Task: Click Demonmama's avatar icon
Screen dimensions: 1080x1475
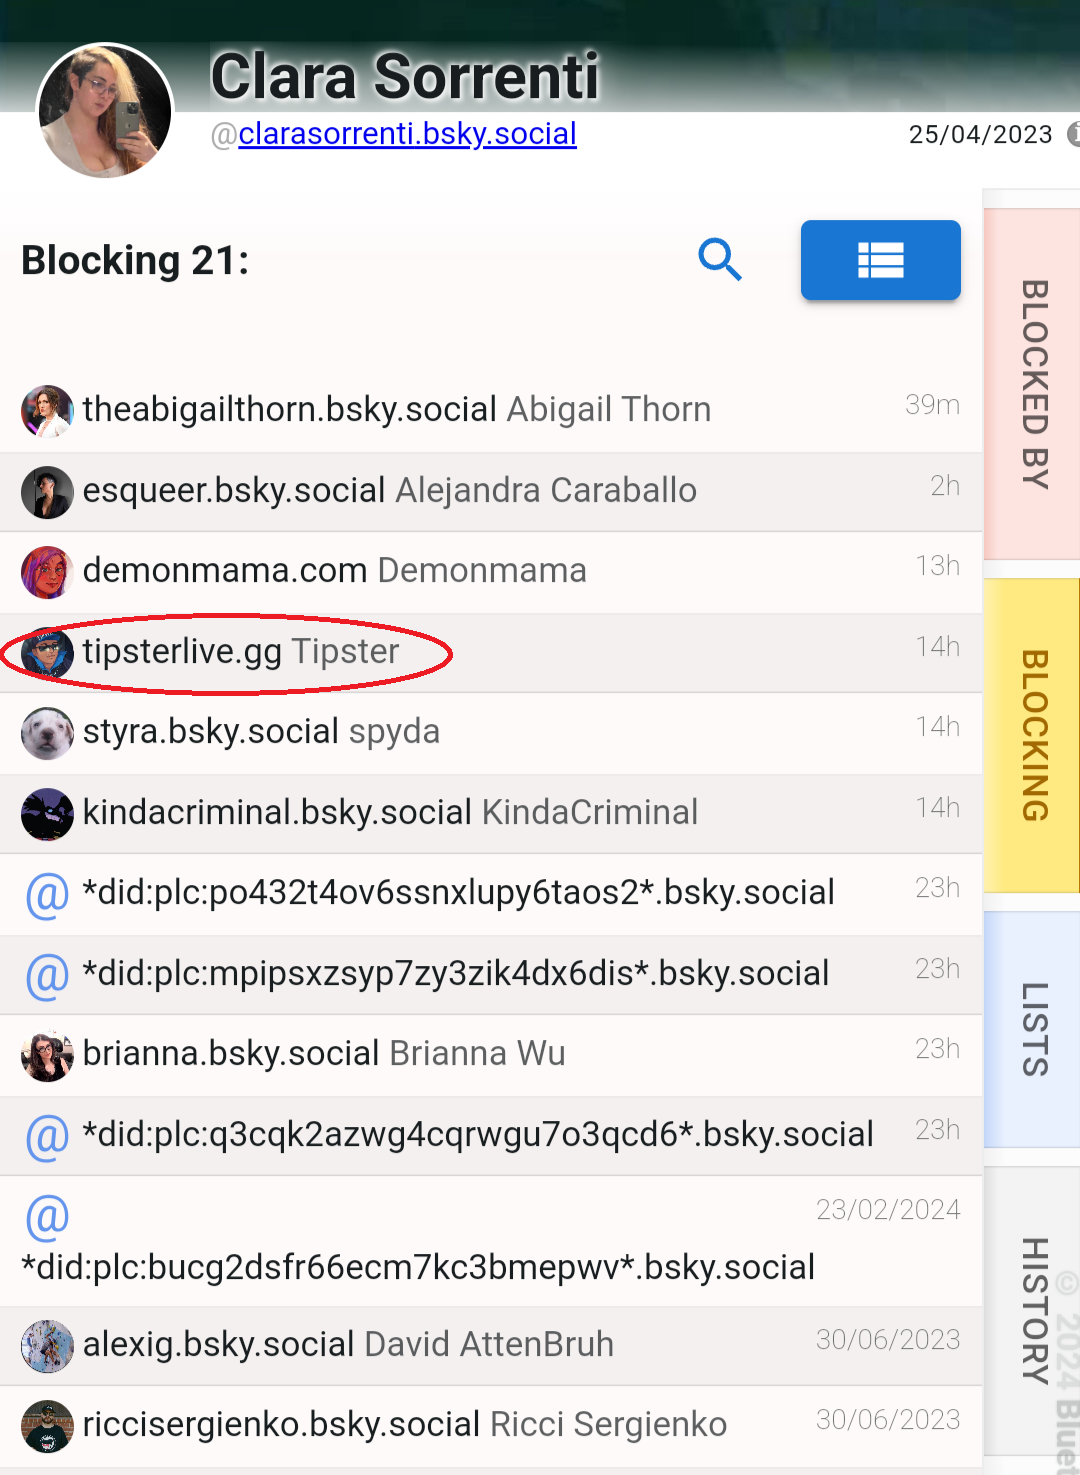Action: pyautogui.click(x=47, y=572)
